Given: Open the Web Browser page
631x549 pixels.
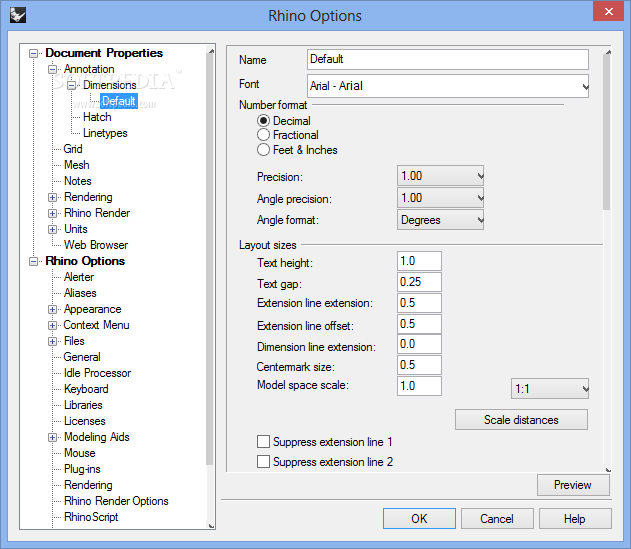Looking at the screenshot, I should [96, 245].
